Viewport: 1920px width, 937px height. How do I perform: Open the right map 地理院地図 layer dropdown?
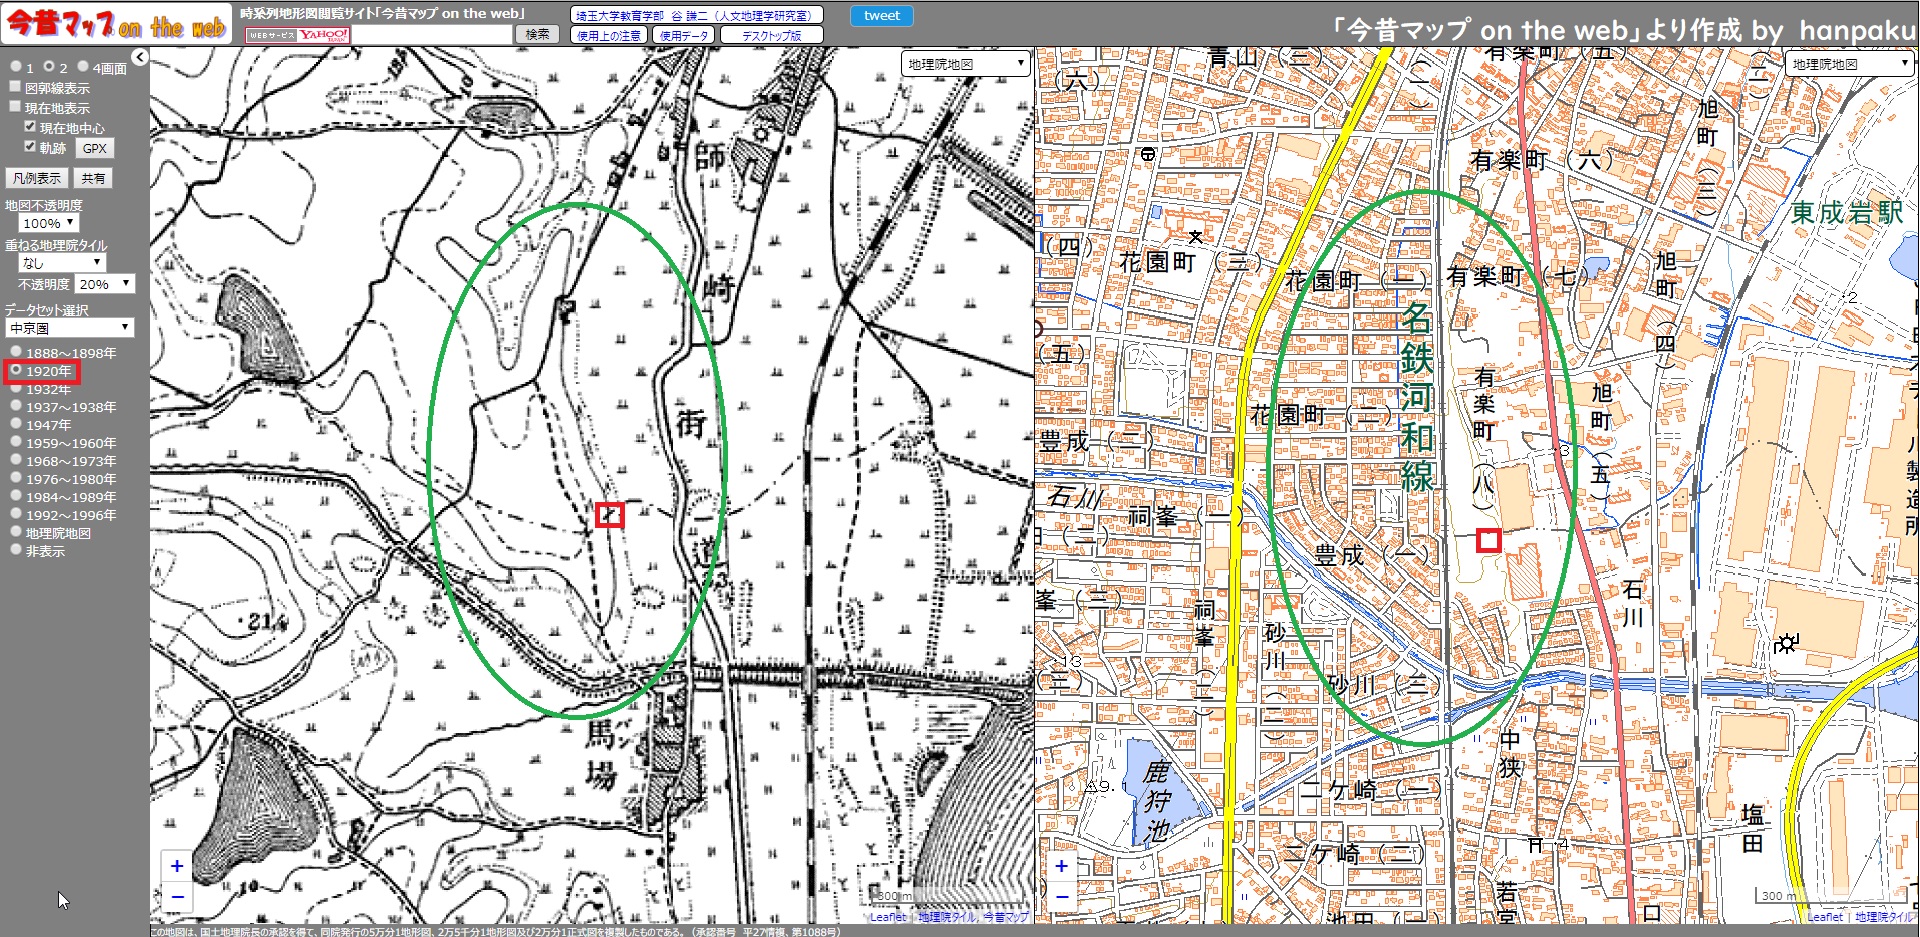1849,64
